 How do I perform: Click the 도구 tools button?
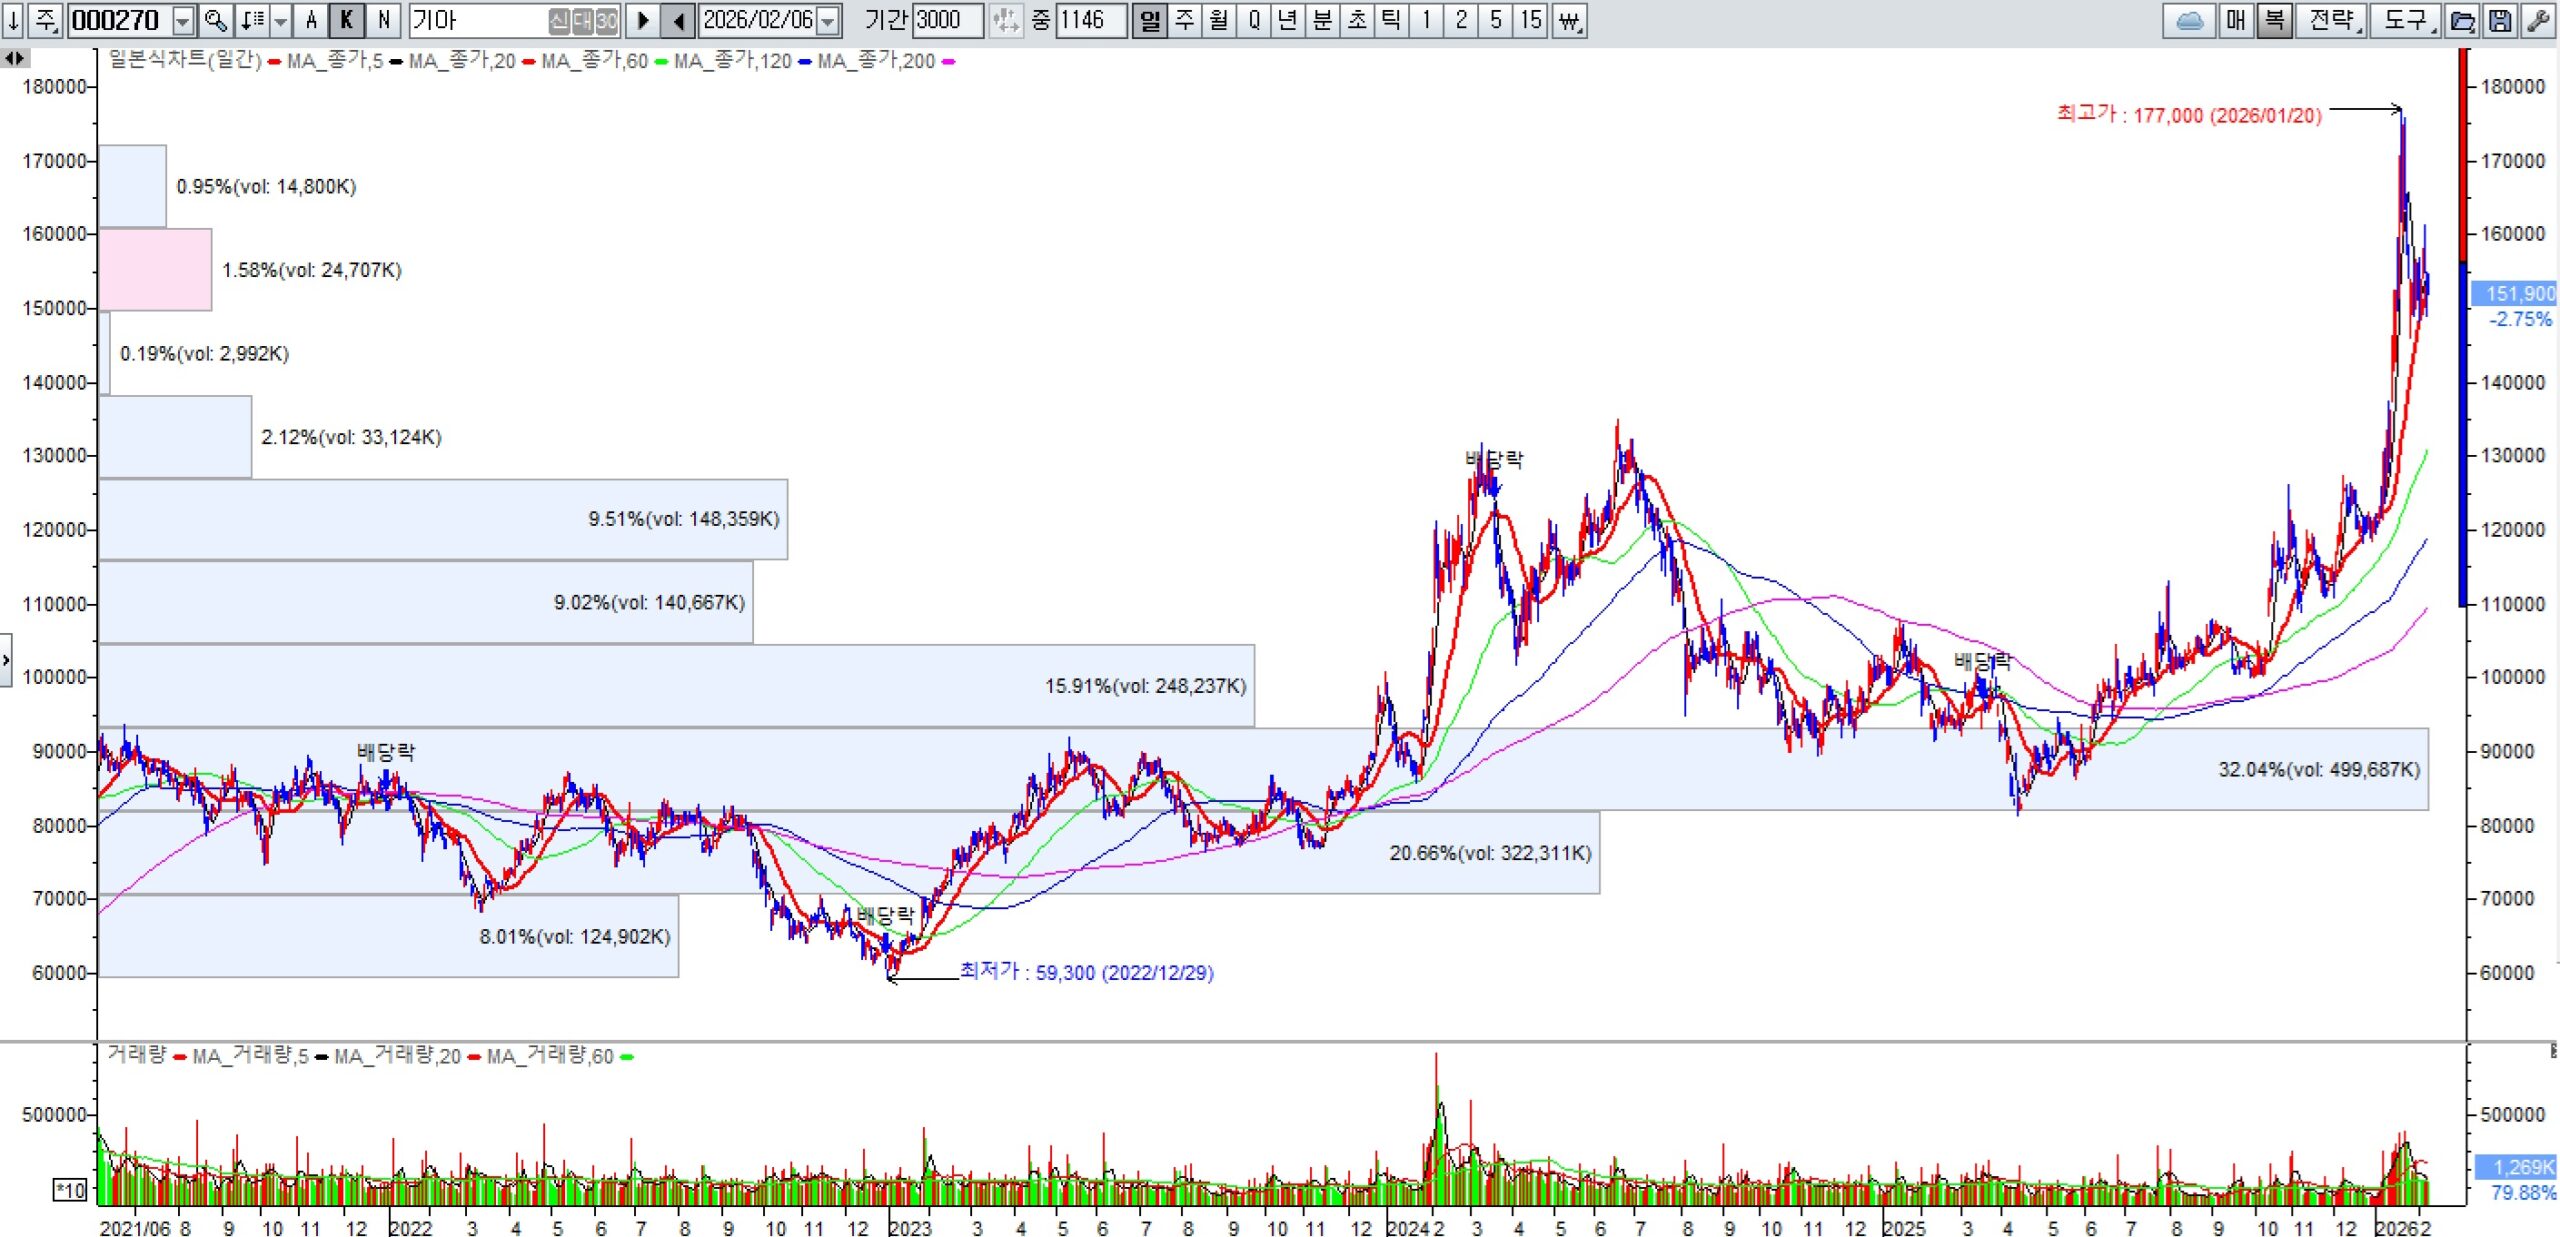pos(2407,20)
